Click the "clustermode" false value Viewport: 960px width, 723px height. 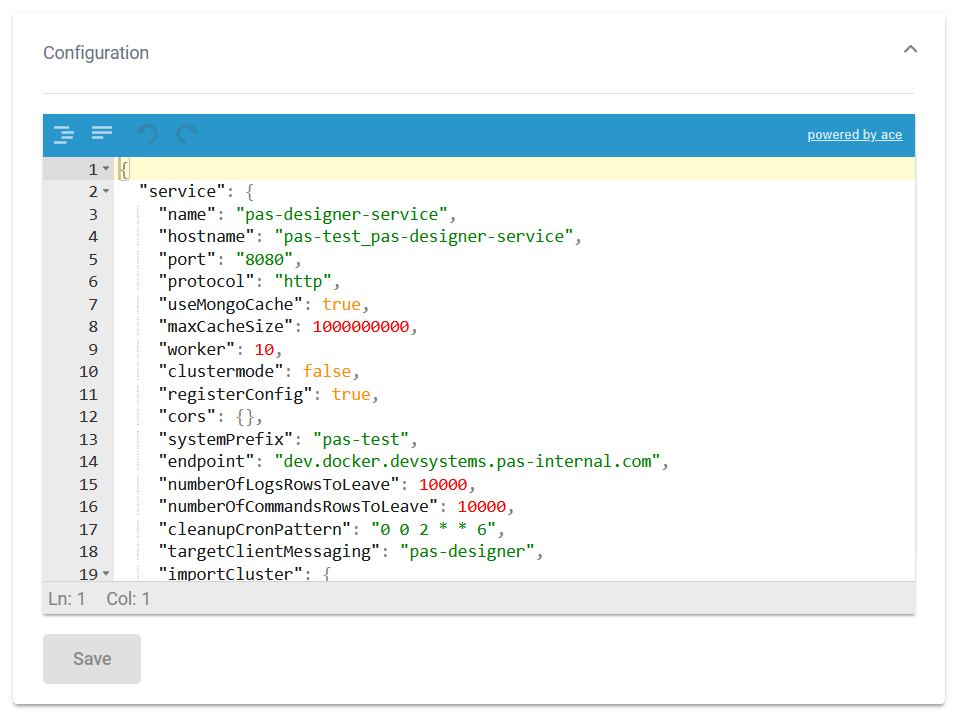[x=327, y=371]
